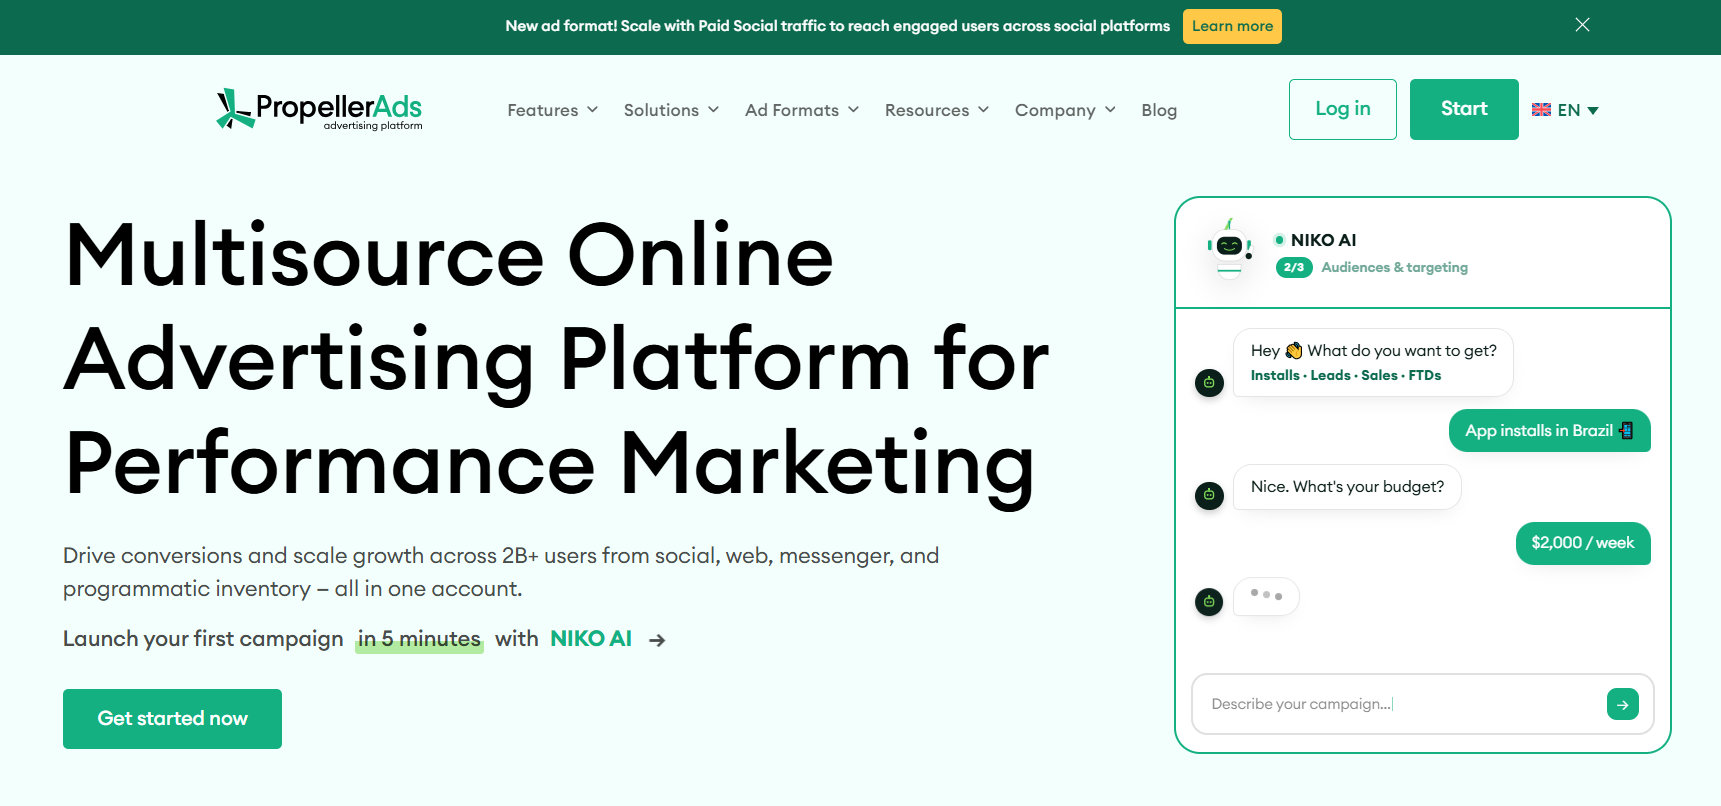Screen dimensions: 1721x806
Task: Click the Log in button
Action: click(x=1343, y=109)
